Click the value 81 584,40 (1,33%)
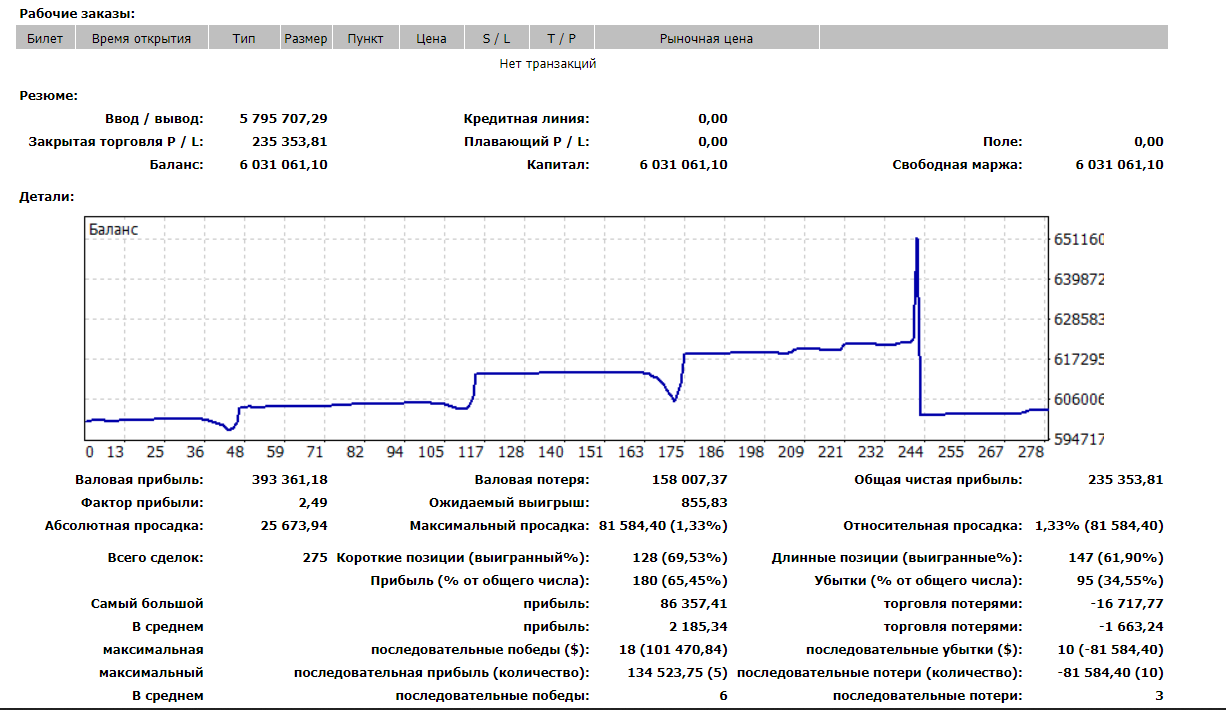Screen dimensions: 1226x710 (x=663, y=525)
